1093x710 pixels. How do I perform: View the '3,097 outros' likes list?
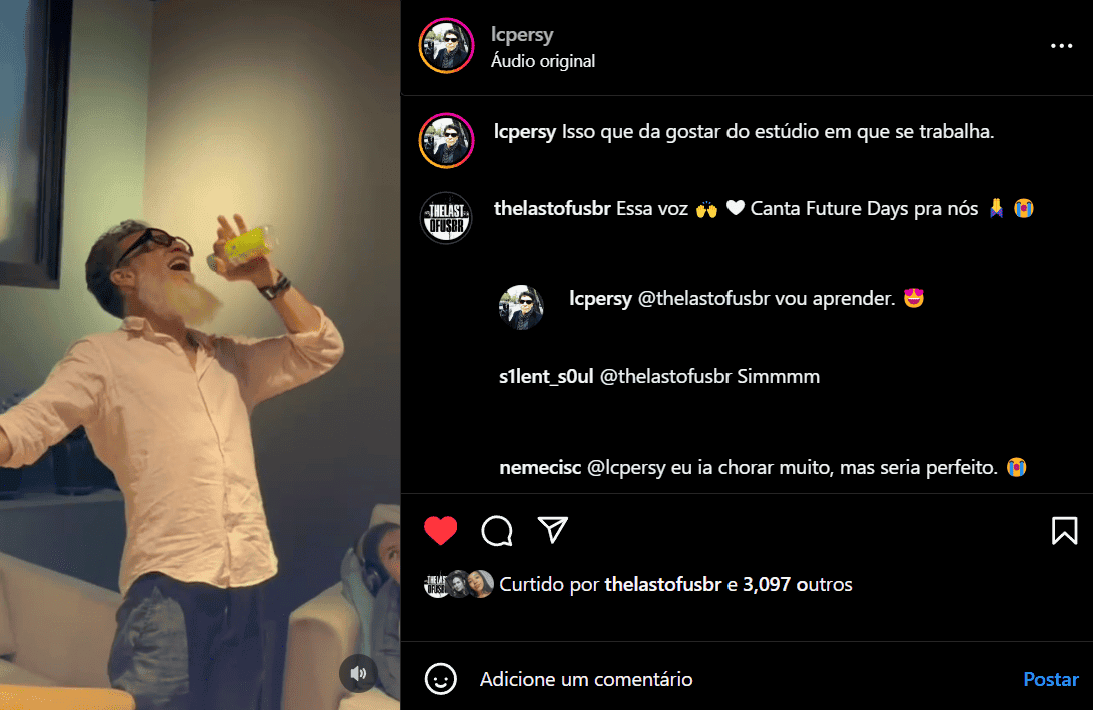(x=797, y=585)
